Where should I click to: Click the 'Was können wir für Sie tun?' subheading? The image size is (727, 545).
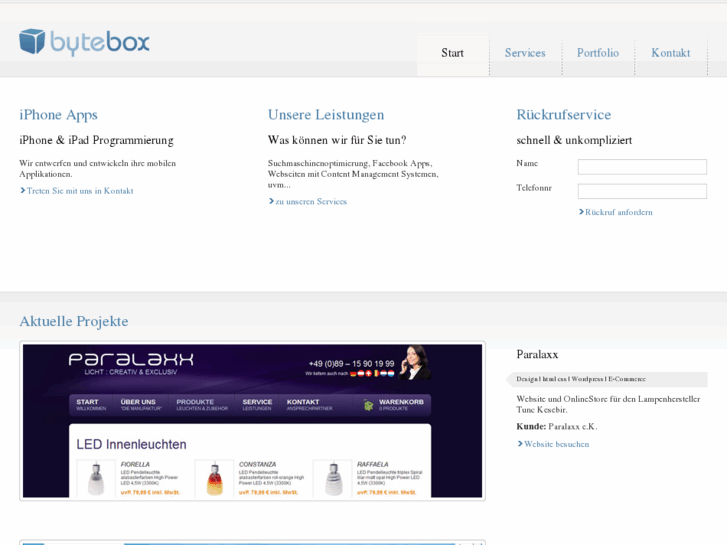tap(337, 140)
